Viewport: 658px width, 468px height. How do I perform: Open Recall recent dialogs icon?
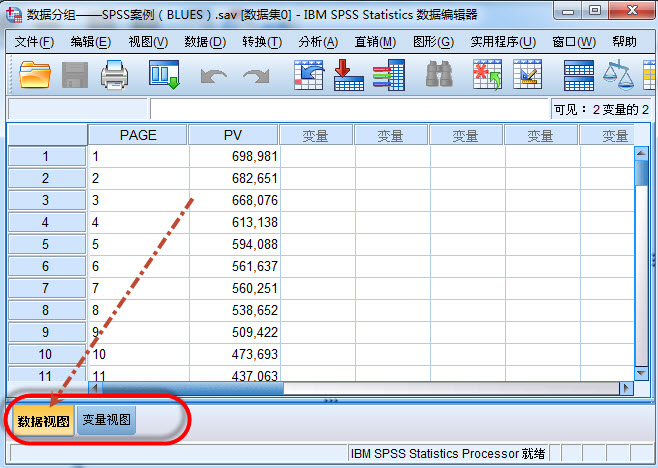pos(164,75)
